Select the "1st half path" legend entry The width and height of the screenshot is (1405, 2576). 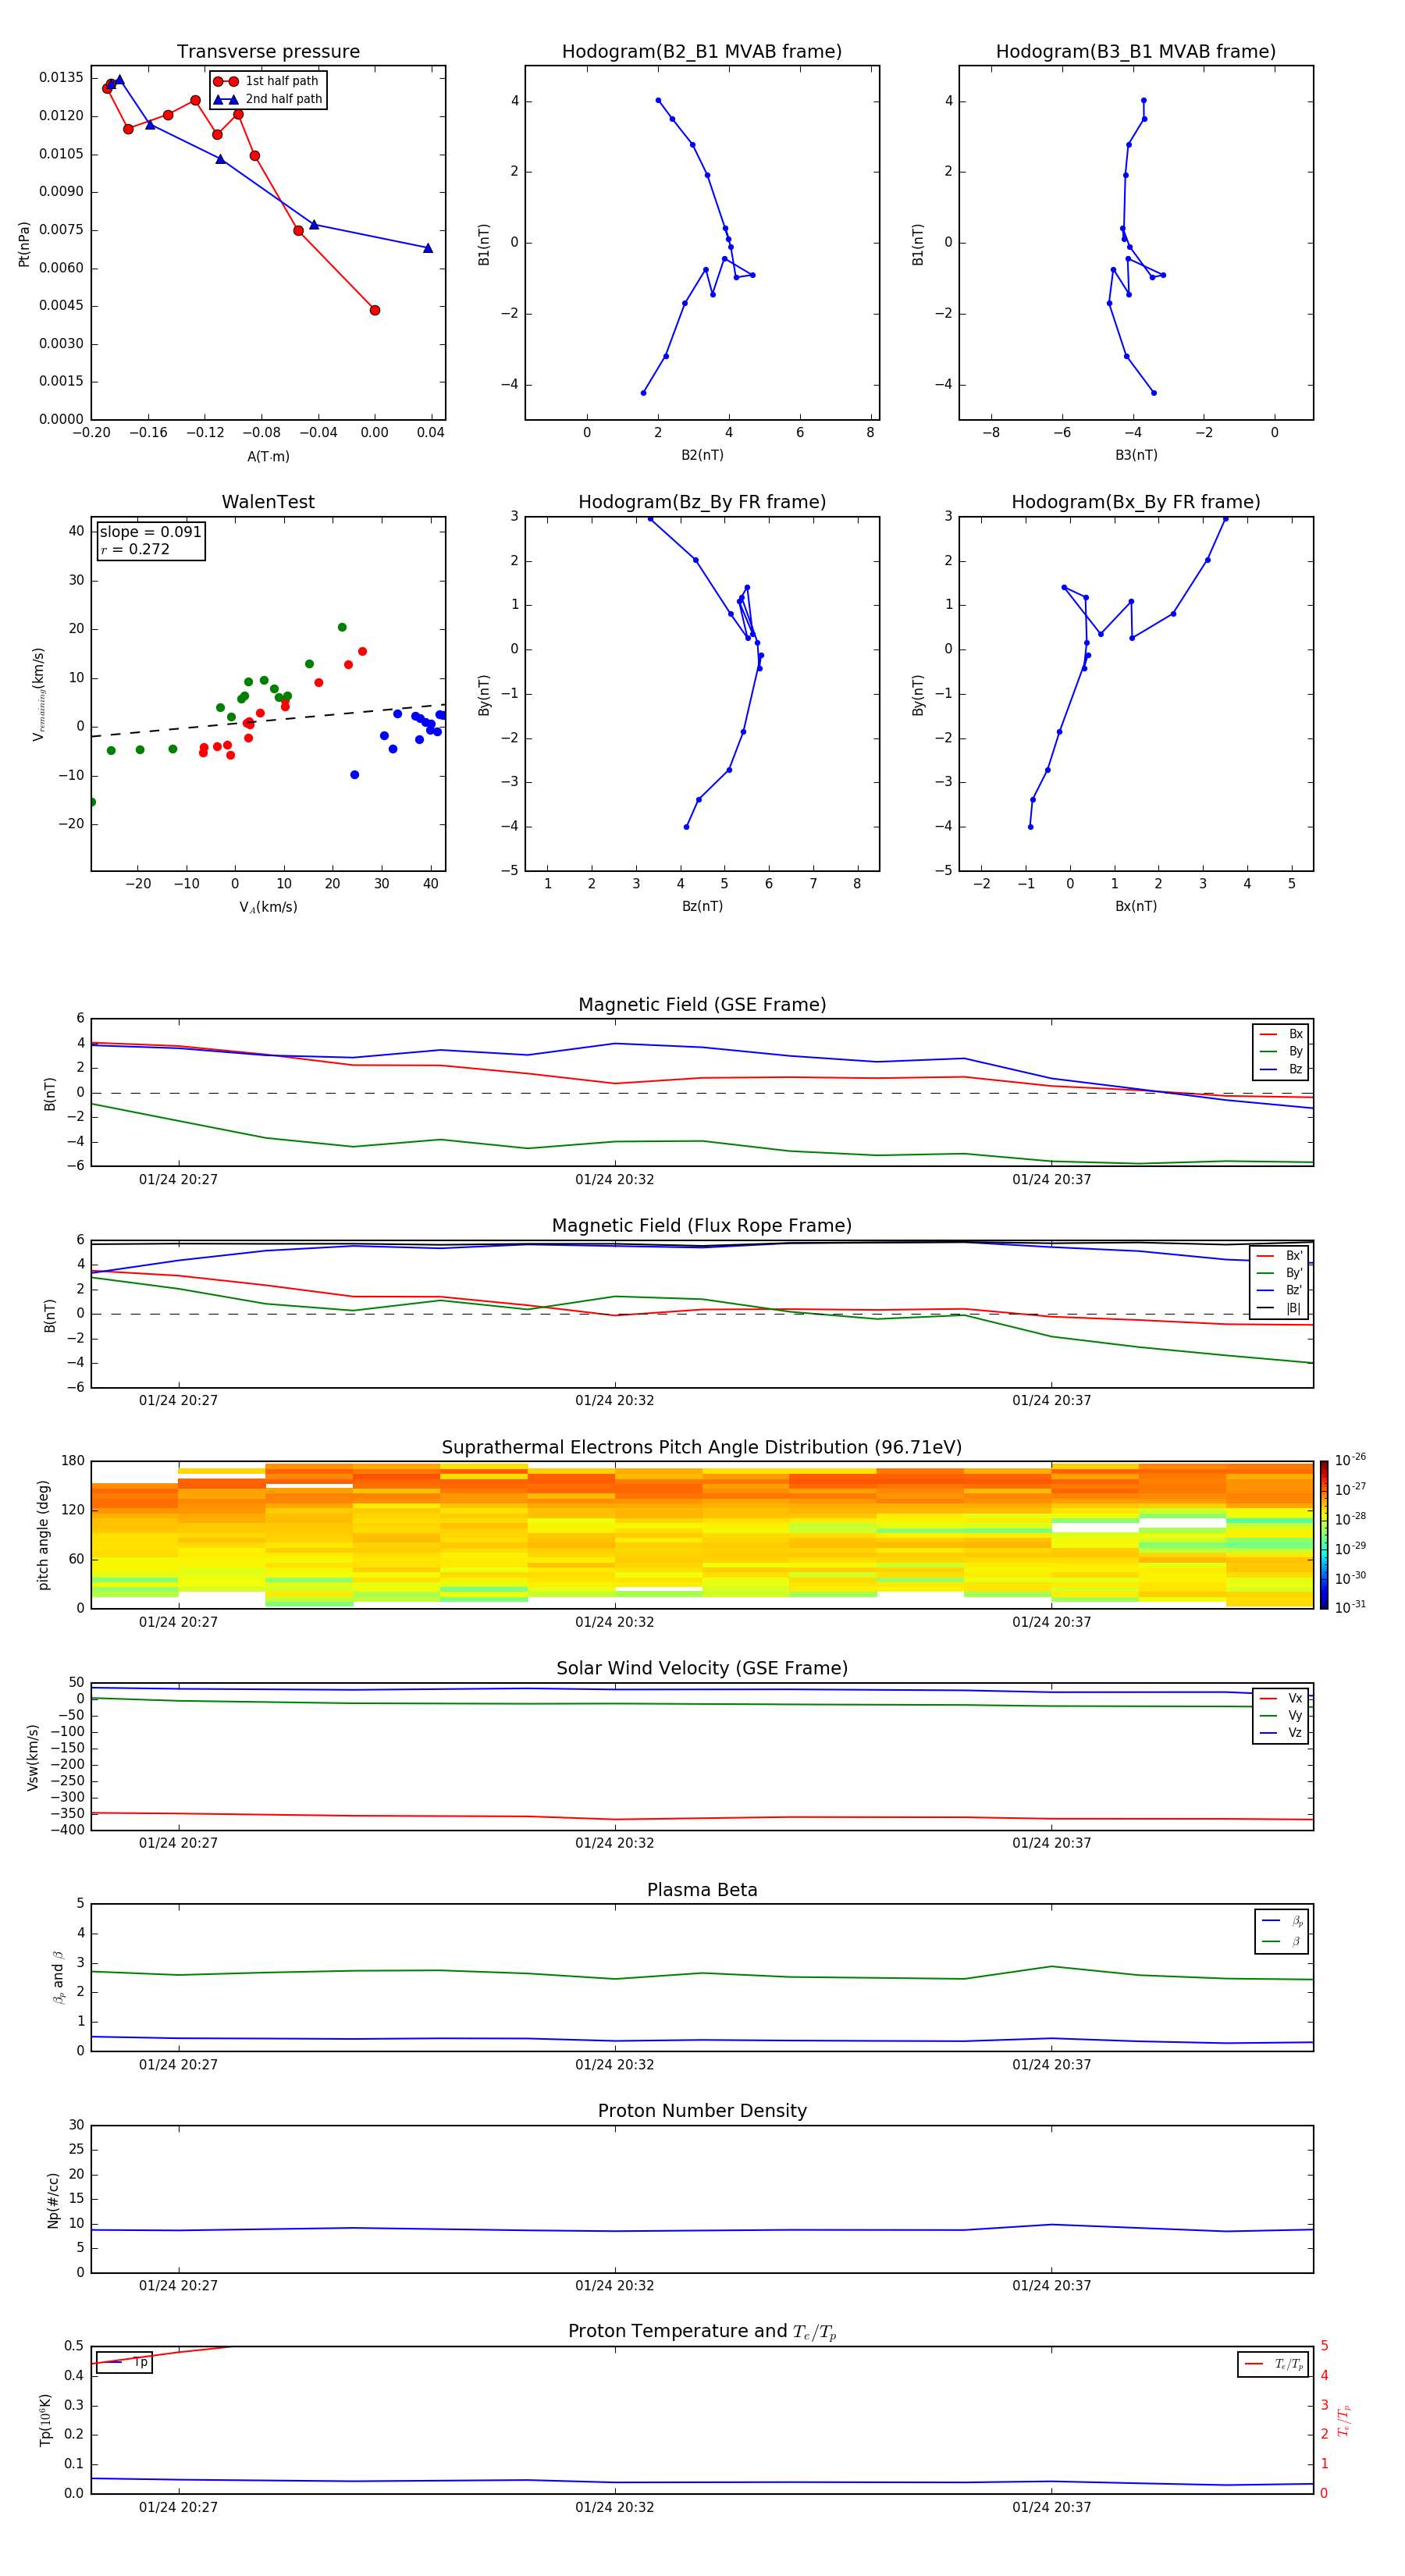[267, 81]
